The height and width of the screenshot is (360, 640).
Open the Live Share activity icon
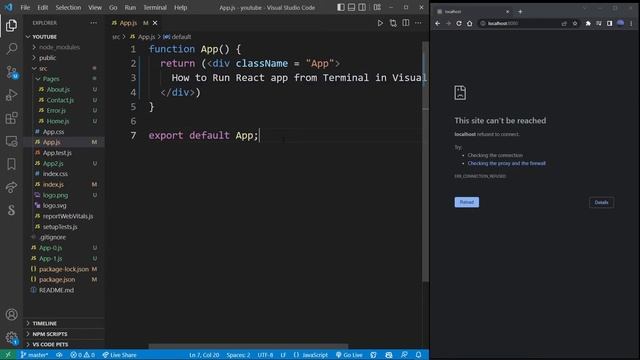click(11, 187)
